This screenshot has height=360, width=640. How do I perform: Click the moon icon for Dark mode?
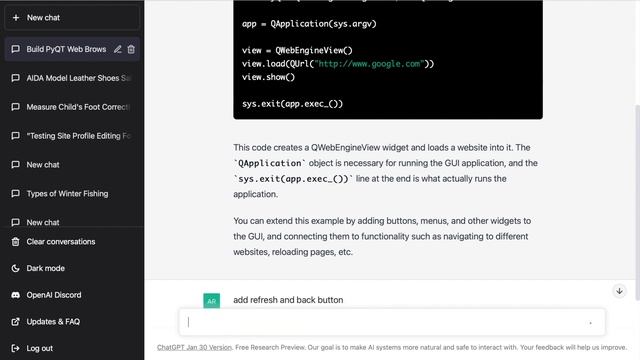coord(16,268)
